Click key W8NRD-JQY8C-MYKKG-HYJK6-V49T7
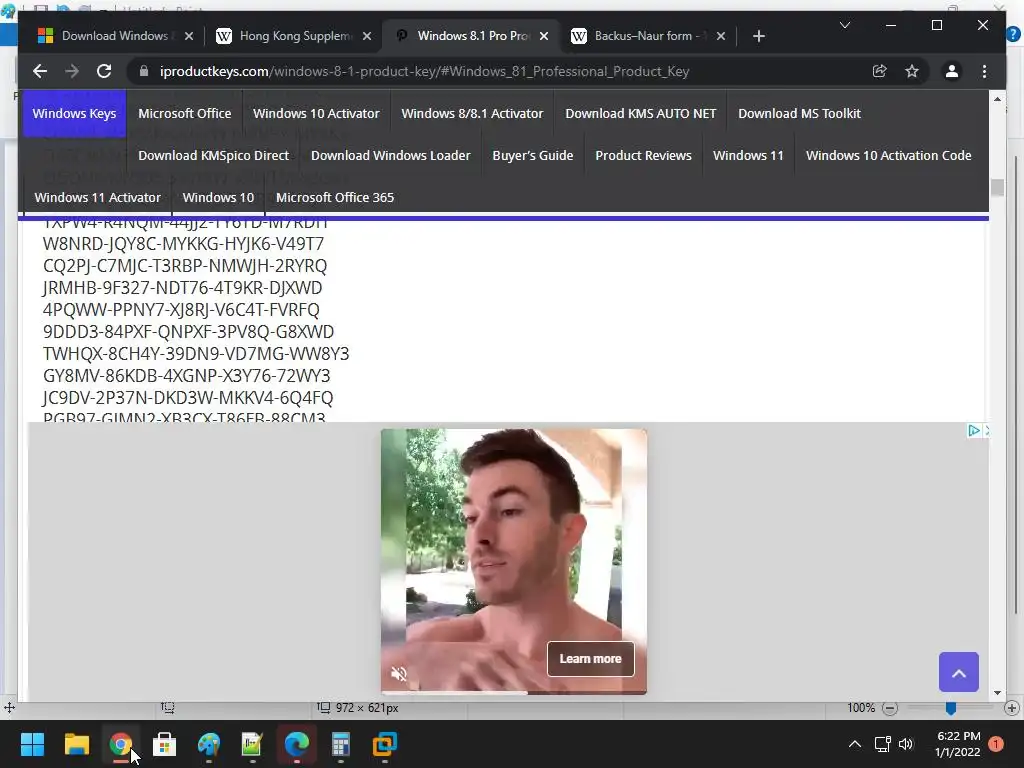1024x768 pixels. [184, 244]
